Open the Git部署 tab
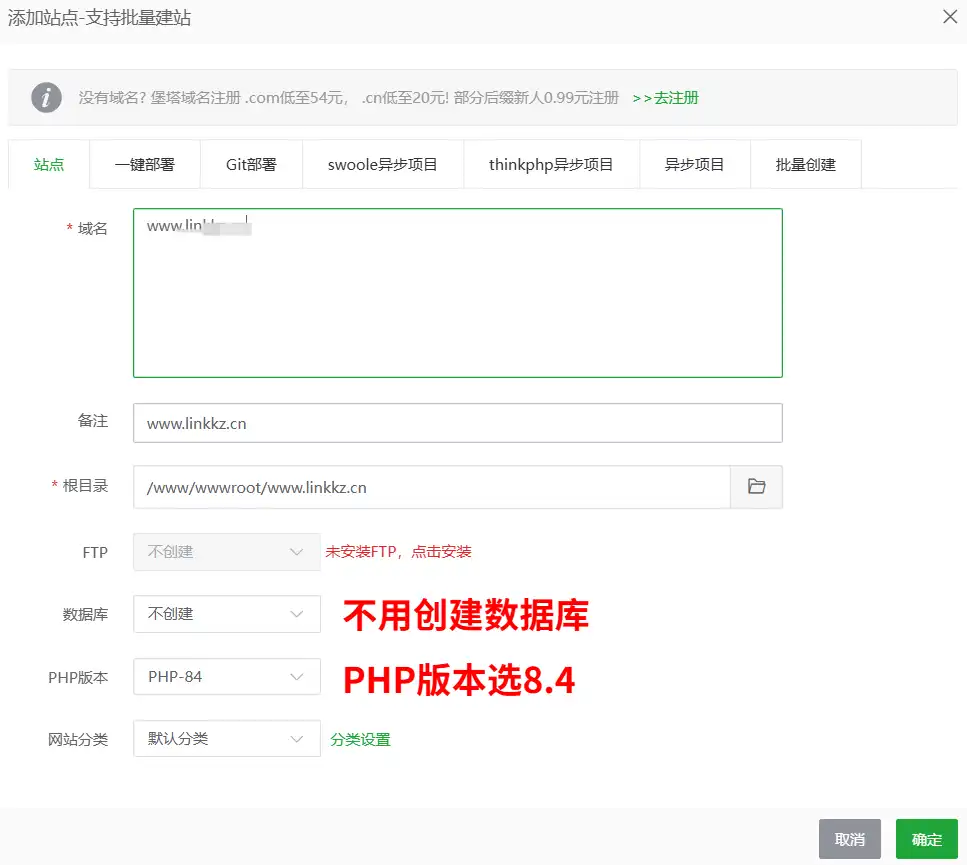967x865 pixels. (251, 165)
